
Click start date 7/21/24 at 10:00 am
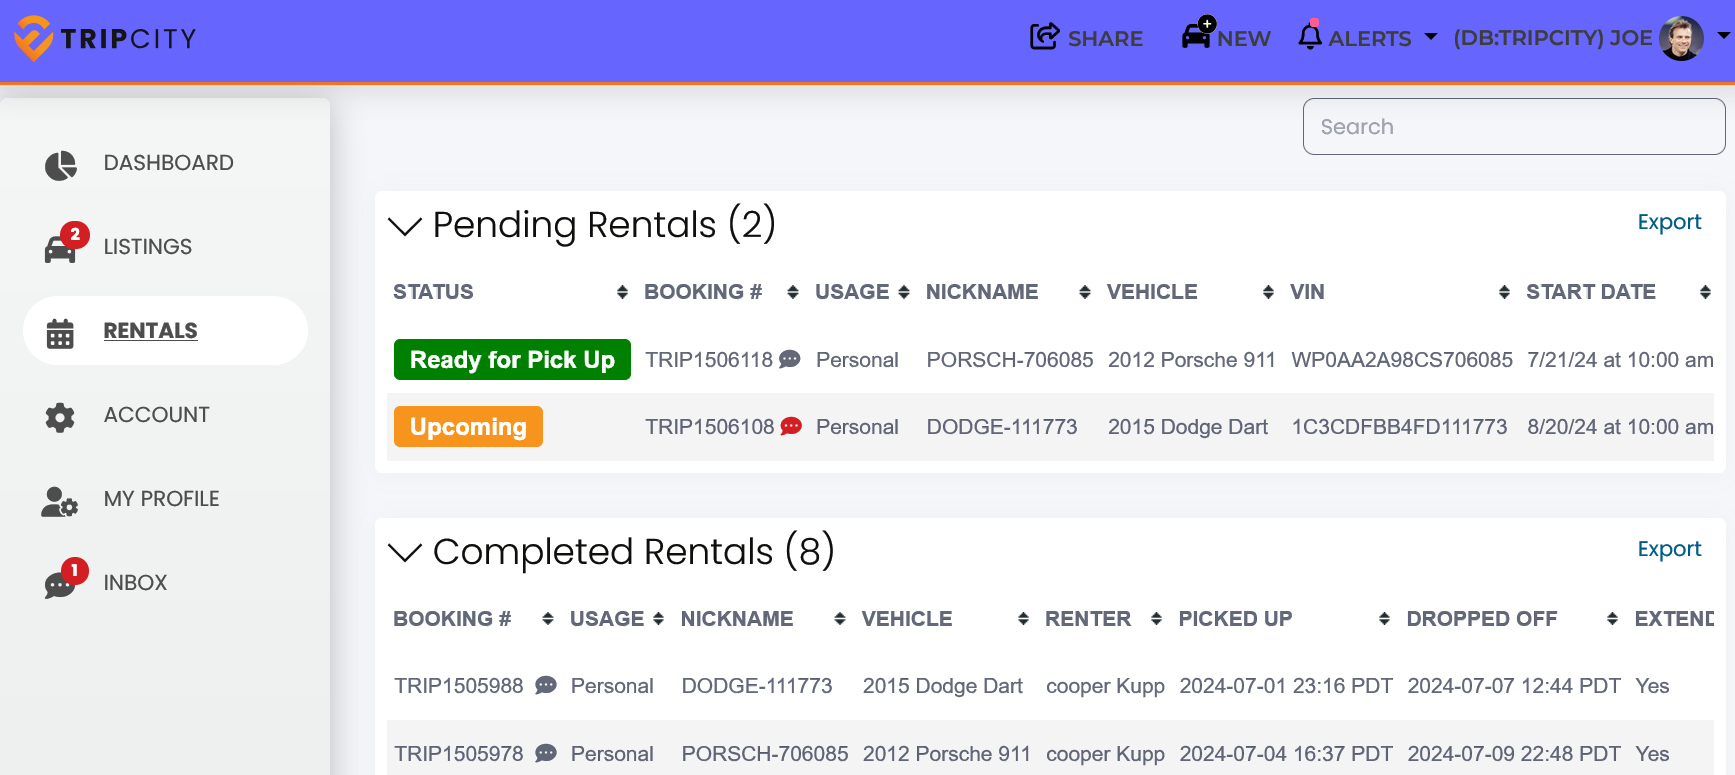(1620, 360)
